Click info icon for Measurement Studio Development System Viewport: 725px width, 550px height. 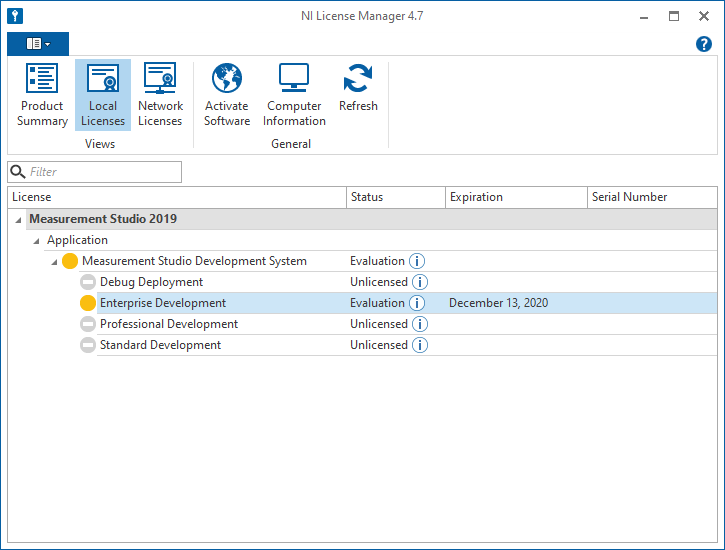[417, 261]
